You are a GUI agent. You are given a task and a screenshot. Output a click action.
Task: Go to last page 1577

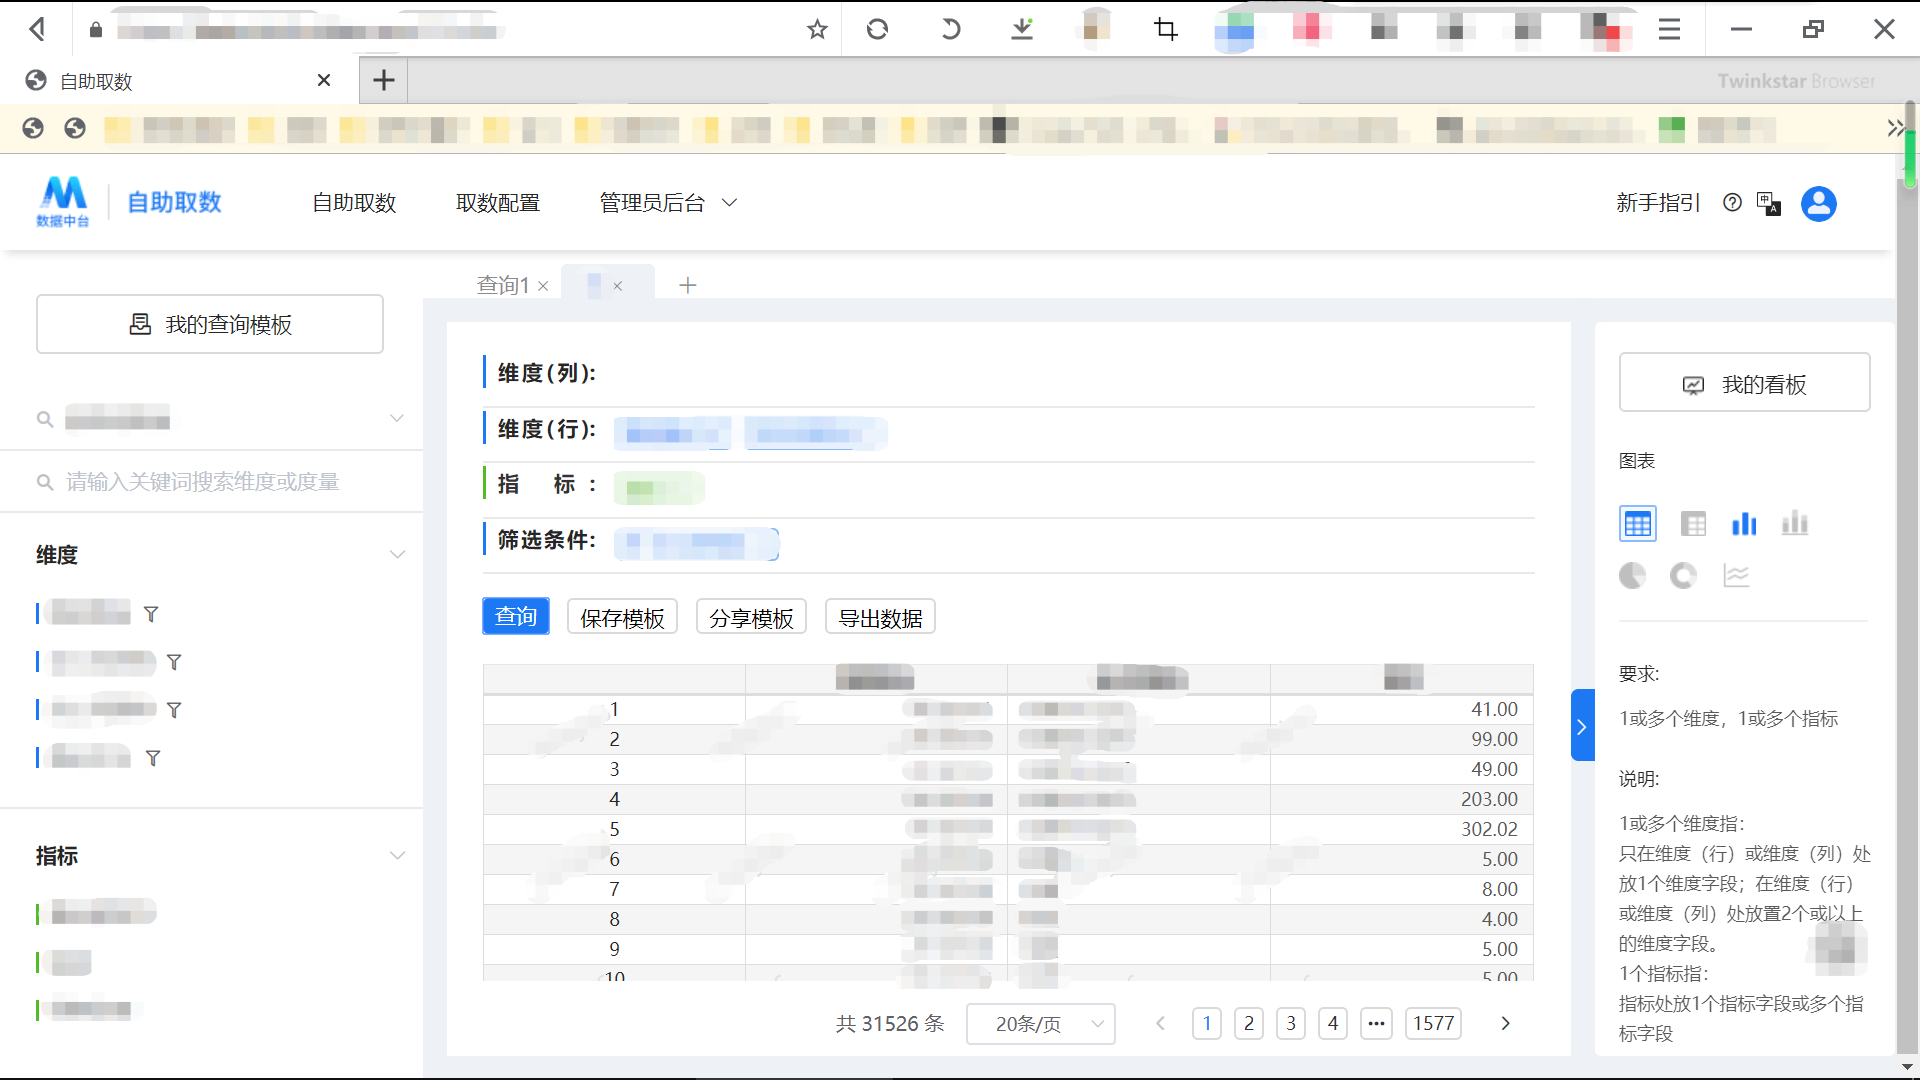(x=1434, y=1023)
